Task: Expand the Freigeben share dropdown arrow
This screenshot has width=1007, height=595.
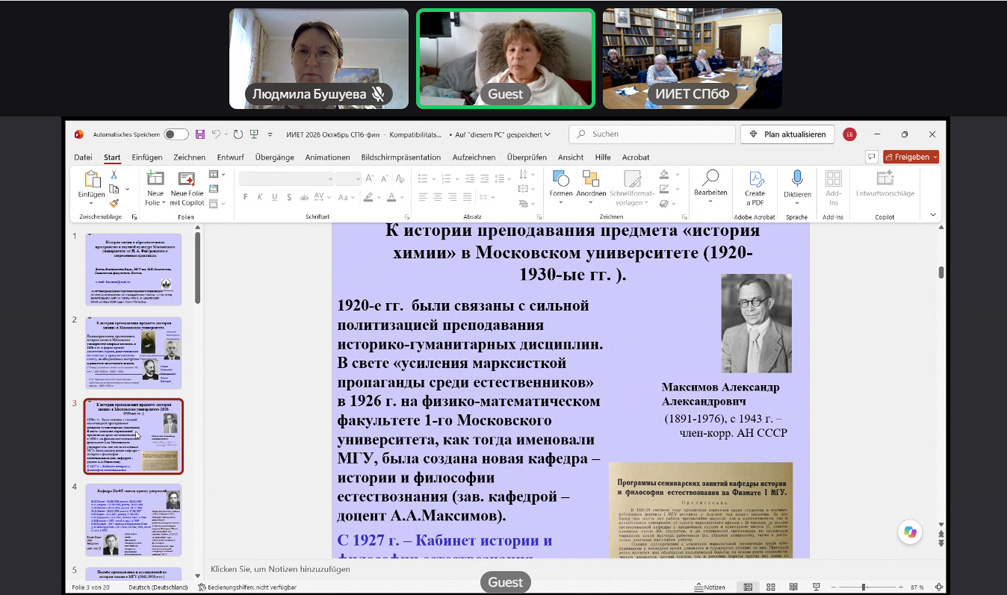Action: 935,157
